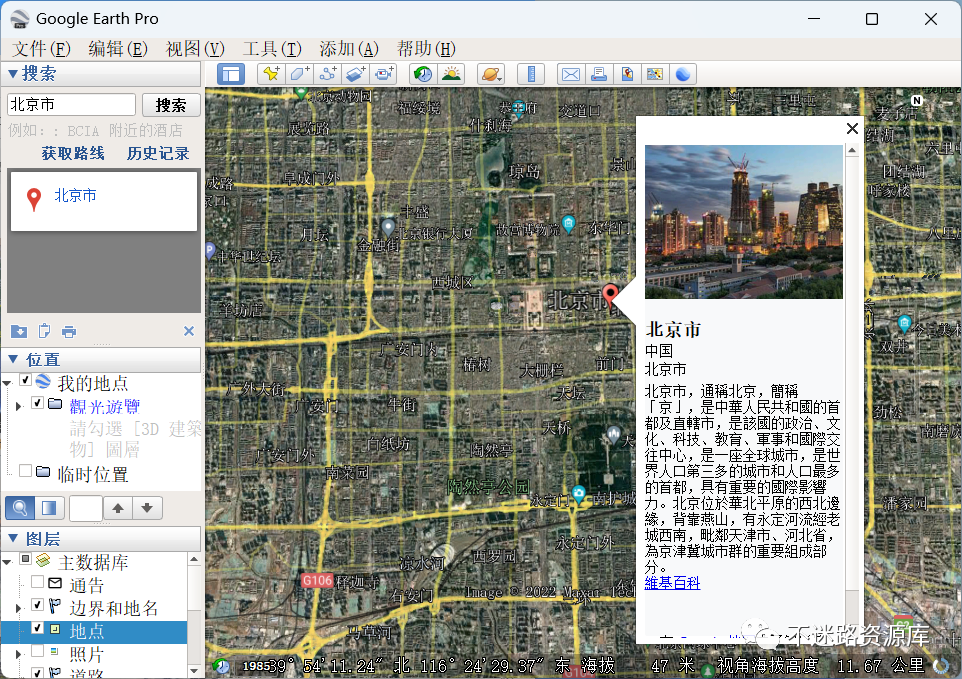The width and height of the screenshot is (962, 679).
Task: Enable the 照片 layer checkbox
Action: point(37,651)
